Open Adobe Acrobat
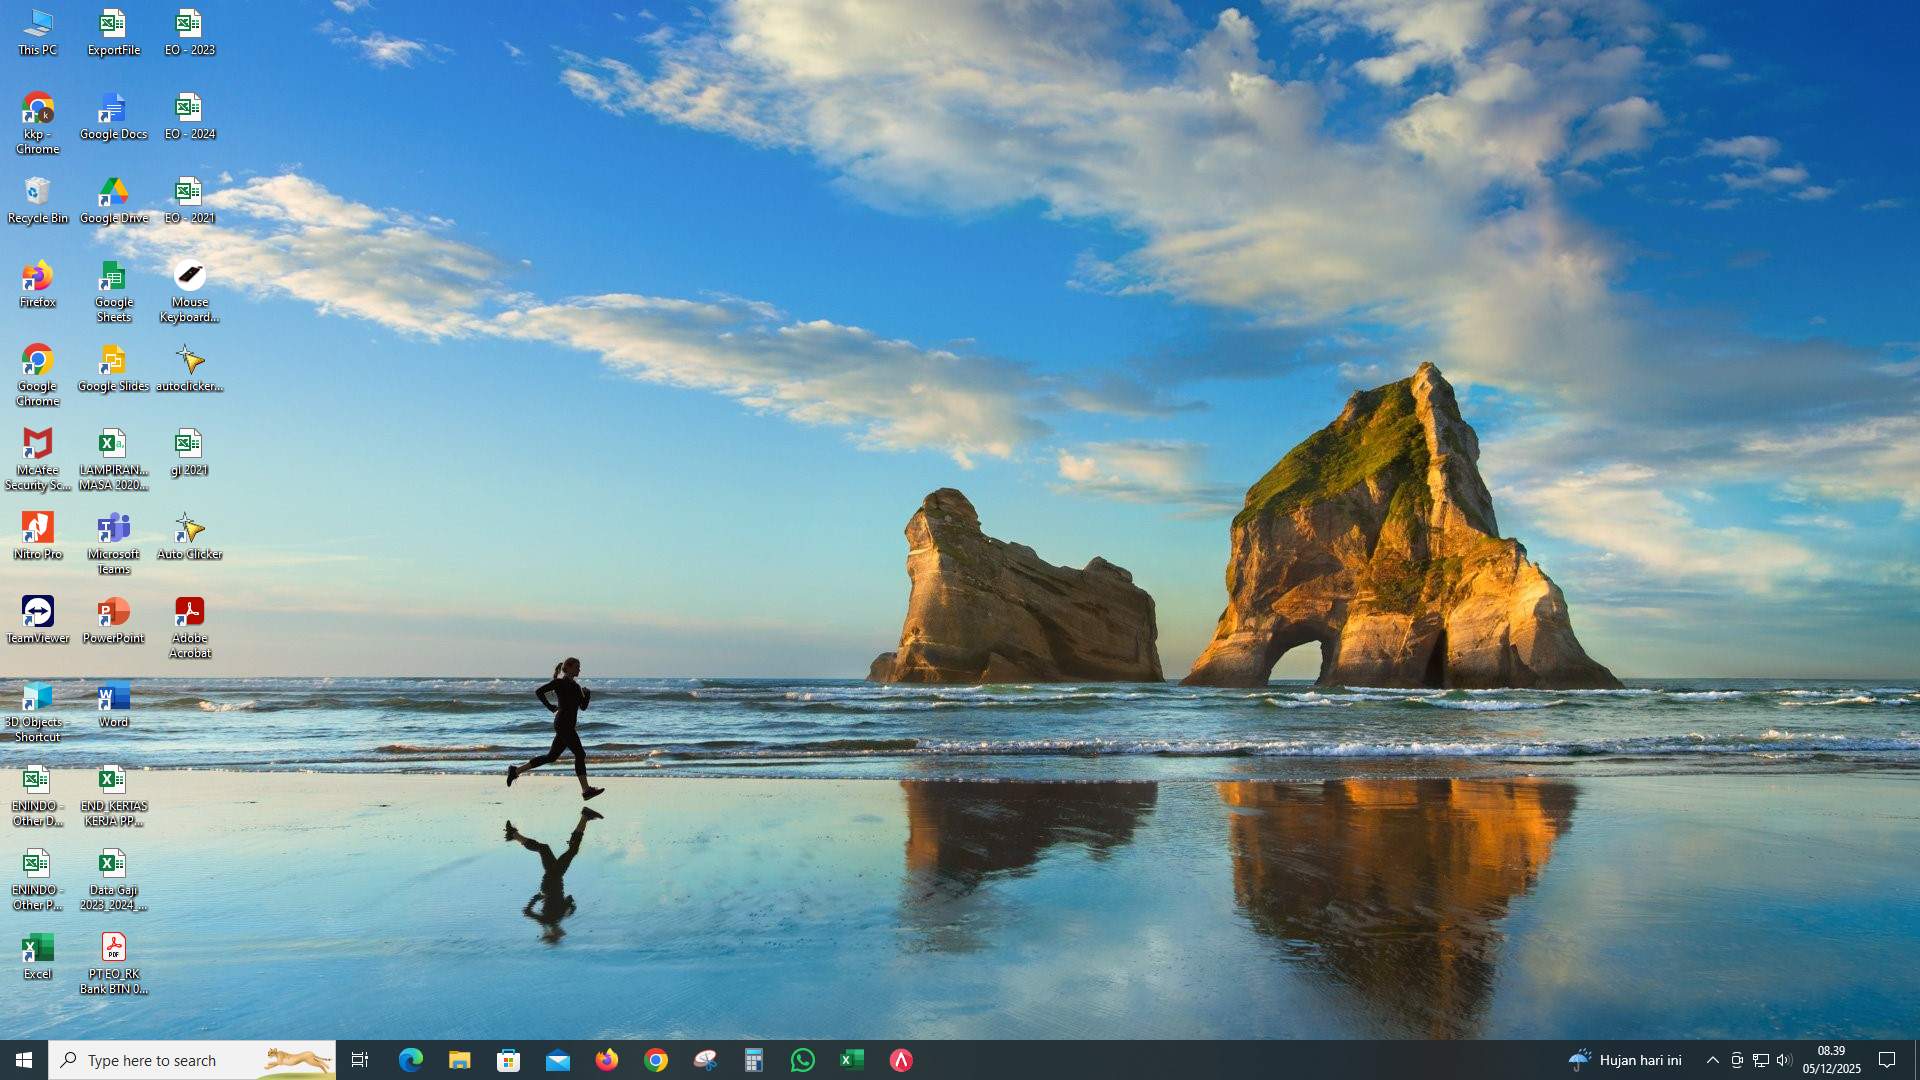This screenshot has height=1080, width=1920. click(189, 612)
